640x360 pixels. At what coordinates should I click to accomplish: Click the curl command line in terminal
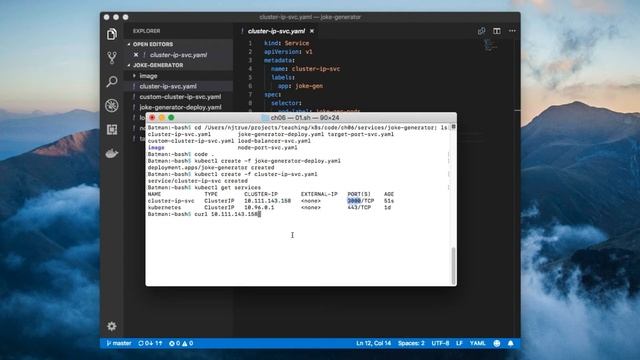204,214
